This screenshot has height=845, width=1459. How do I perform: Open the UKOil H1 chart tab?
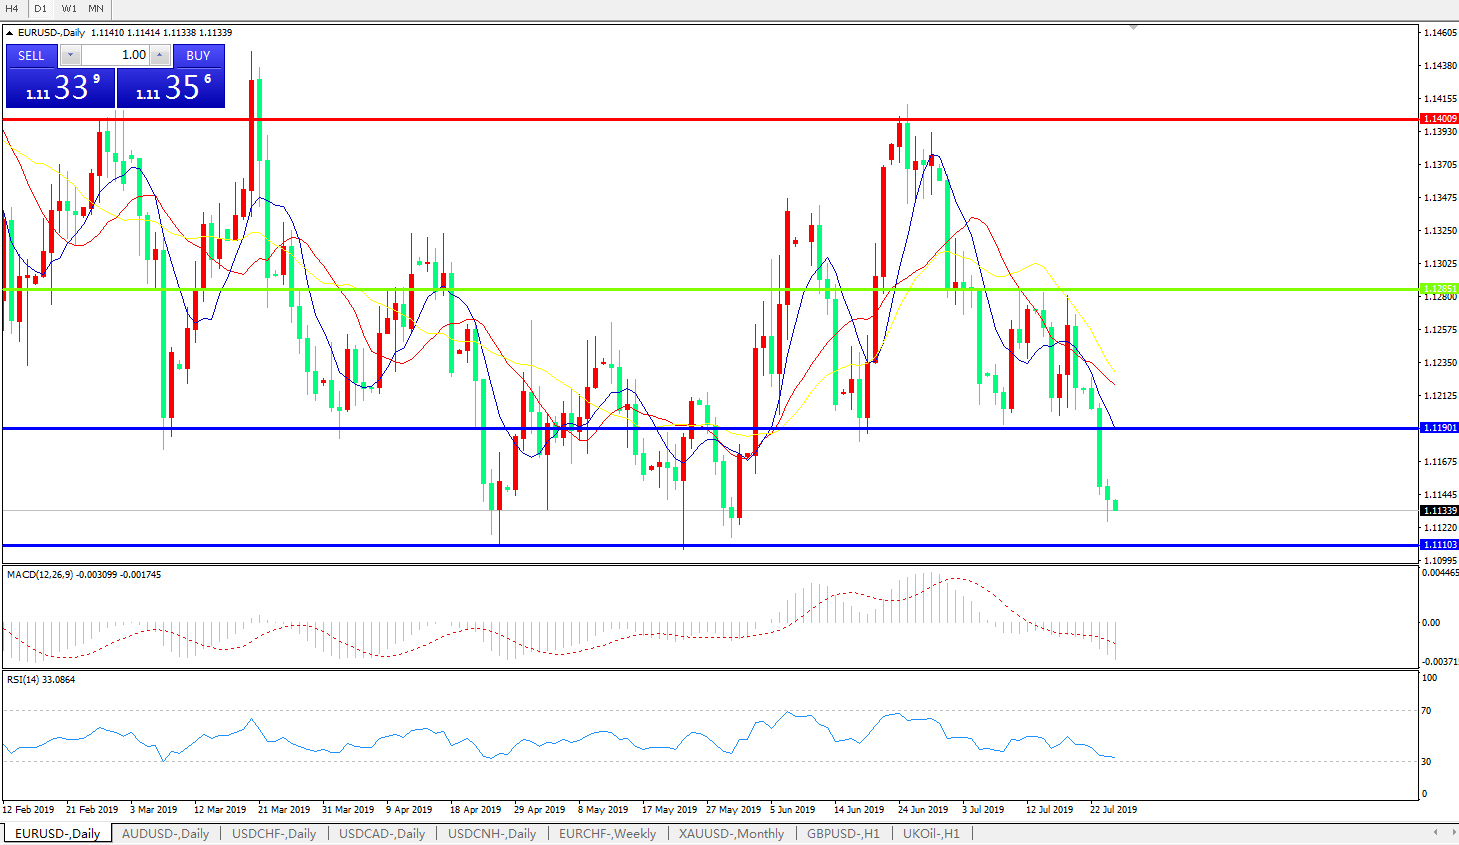point(930,833)
